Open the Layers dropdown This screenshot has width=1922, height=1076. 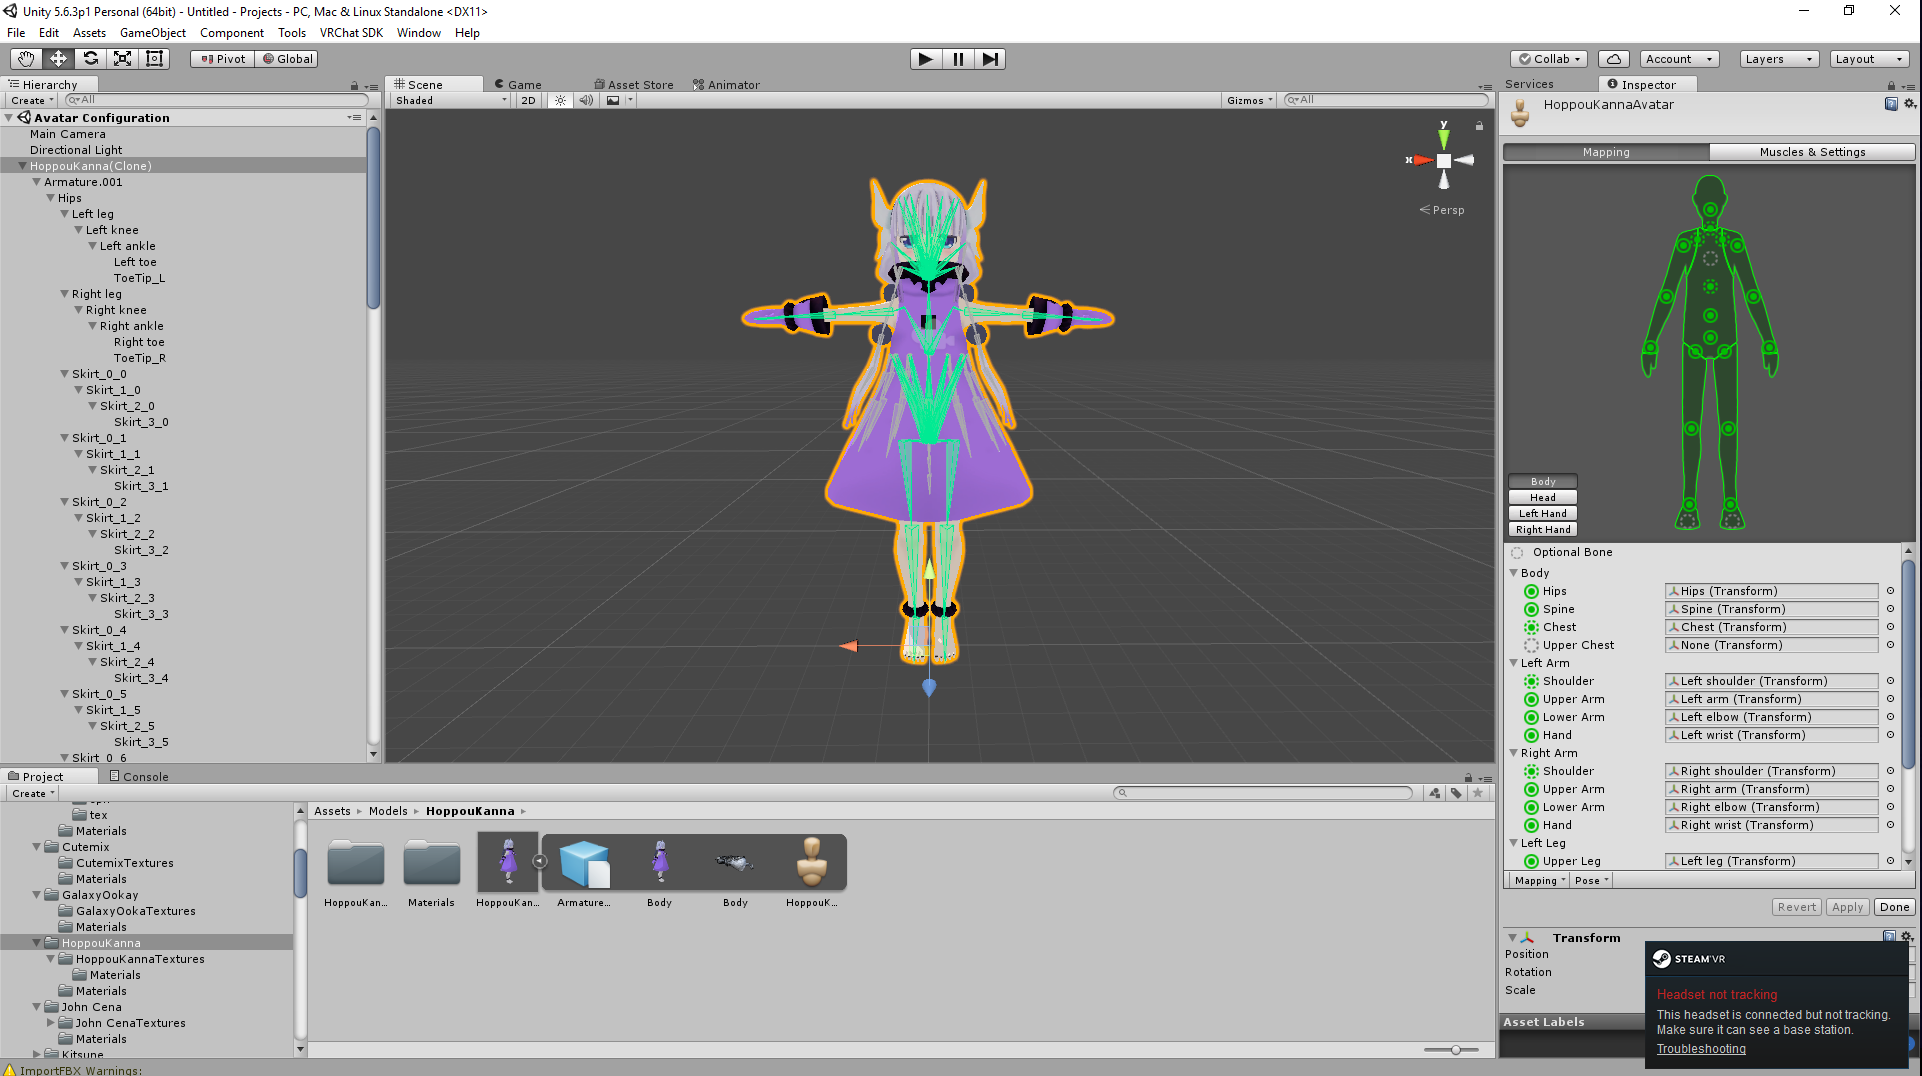point(1778,59)
